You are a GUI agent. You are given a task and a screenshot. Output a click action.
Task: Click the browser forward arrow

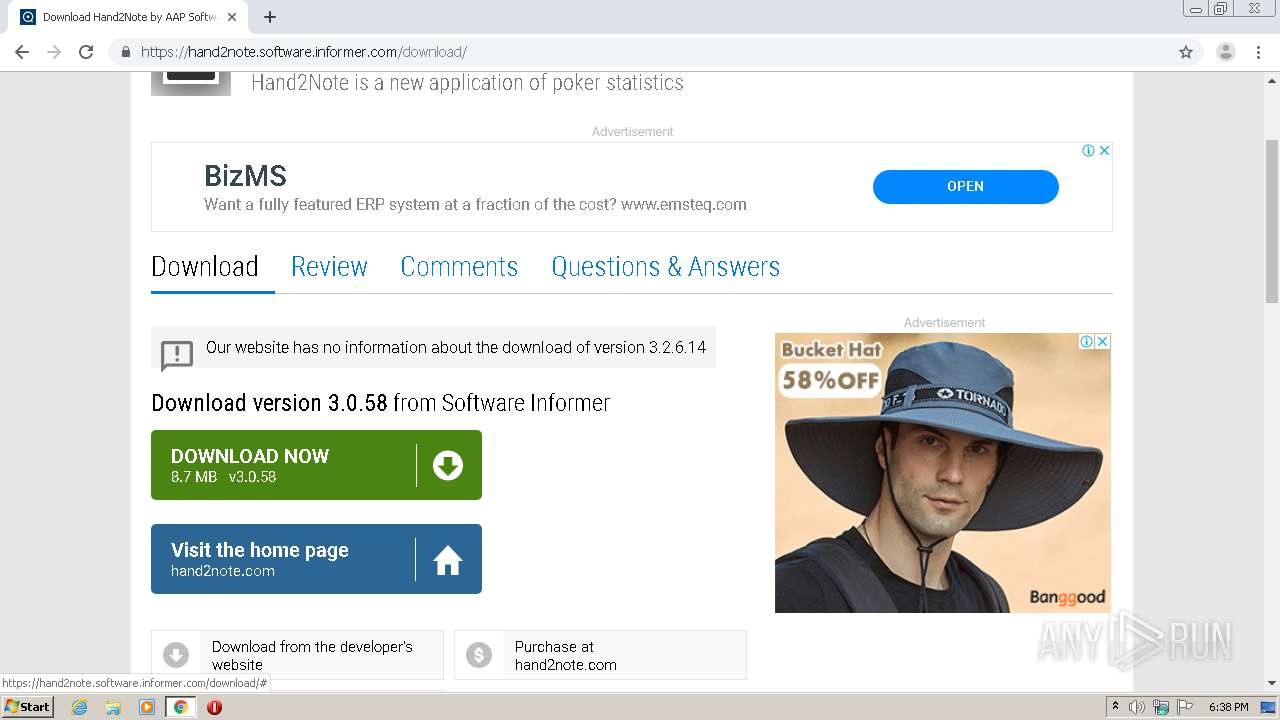(54, 52)
